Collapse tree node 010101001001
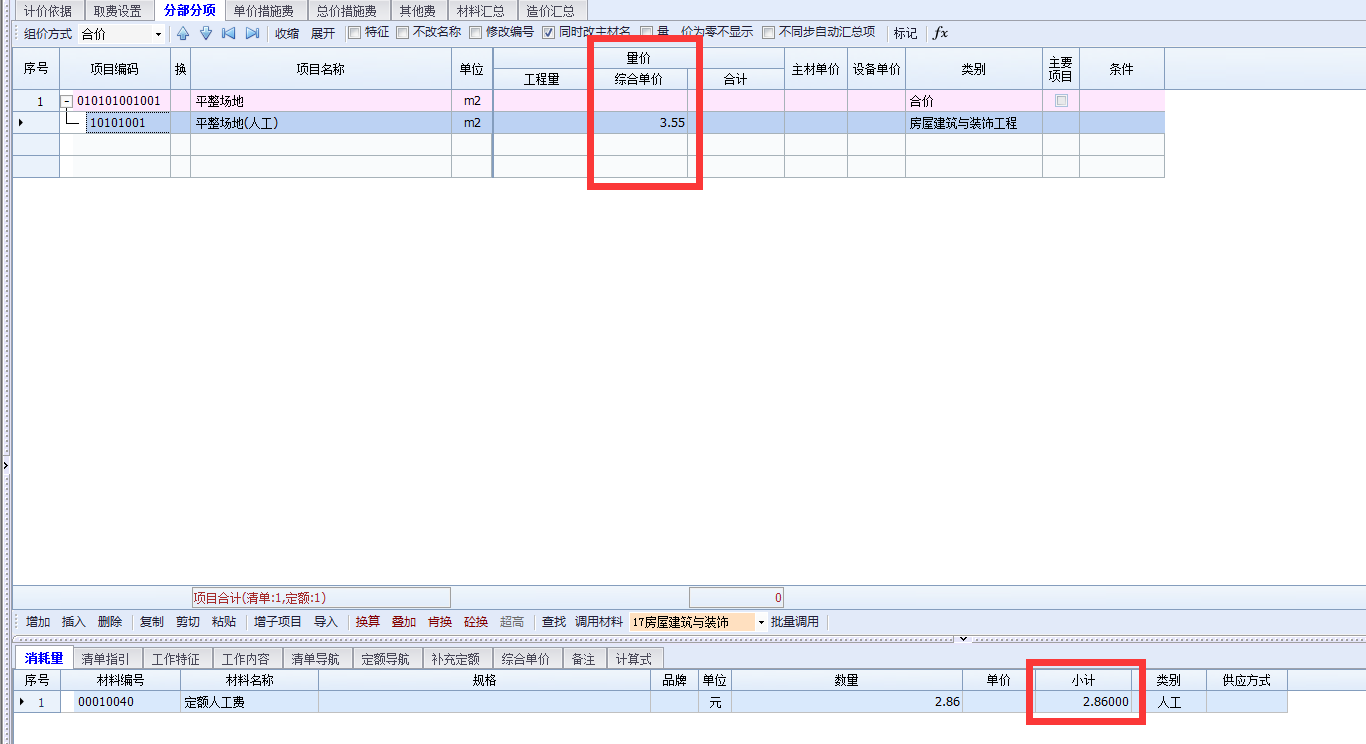 click(67, 102)
